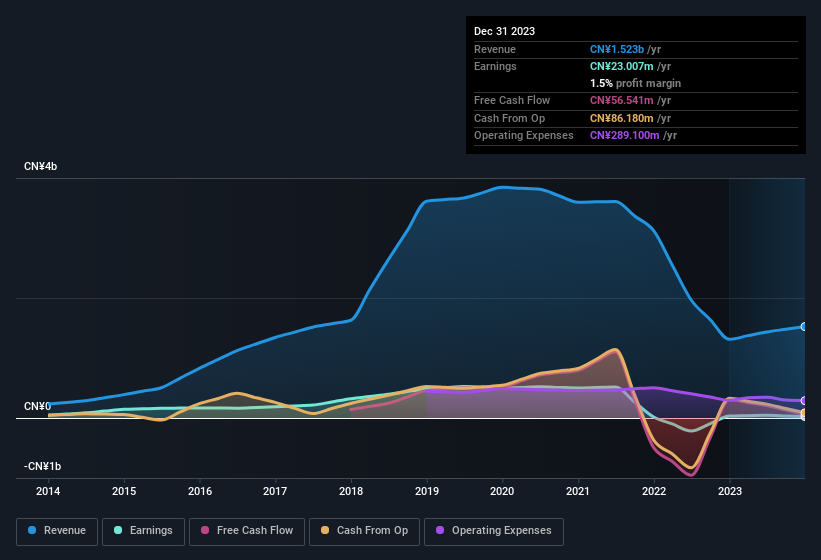Hide the Cash From Op legend series
Viewport: 821px width, 560px height.
pyautogui.click(x=365, y=531)
